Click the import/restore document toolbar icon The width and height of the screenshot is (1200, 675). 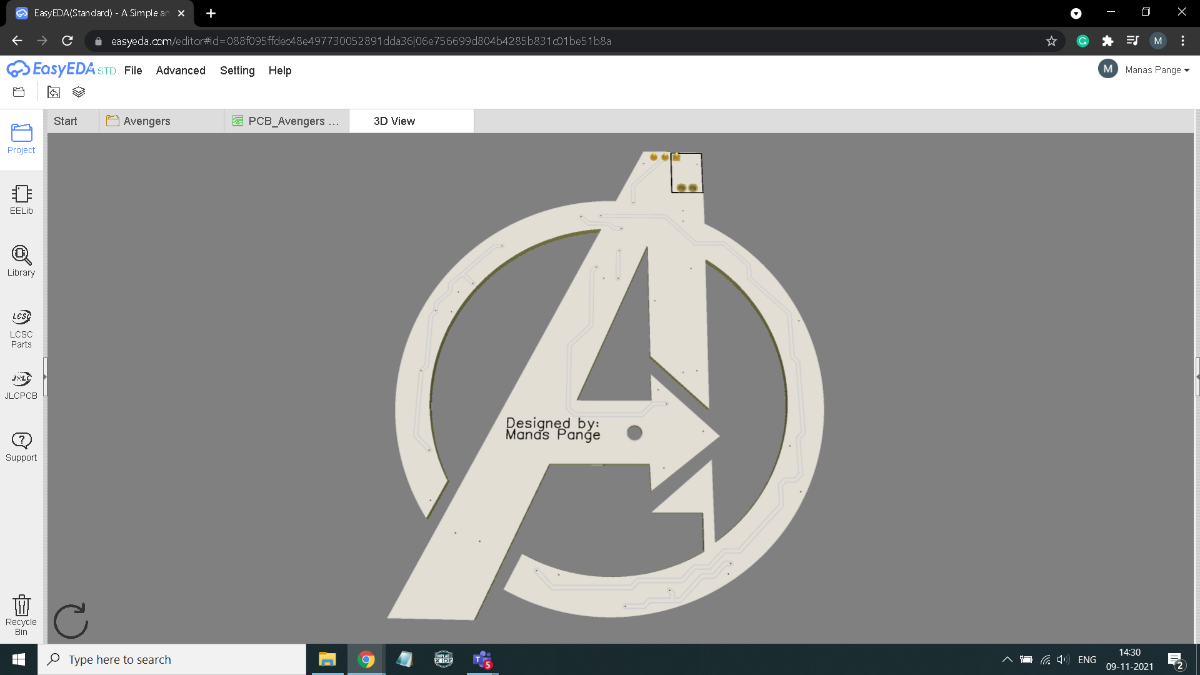54,92
